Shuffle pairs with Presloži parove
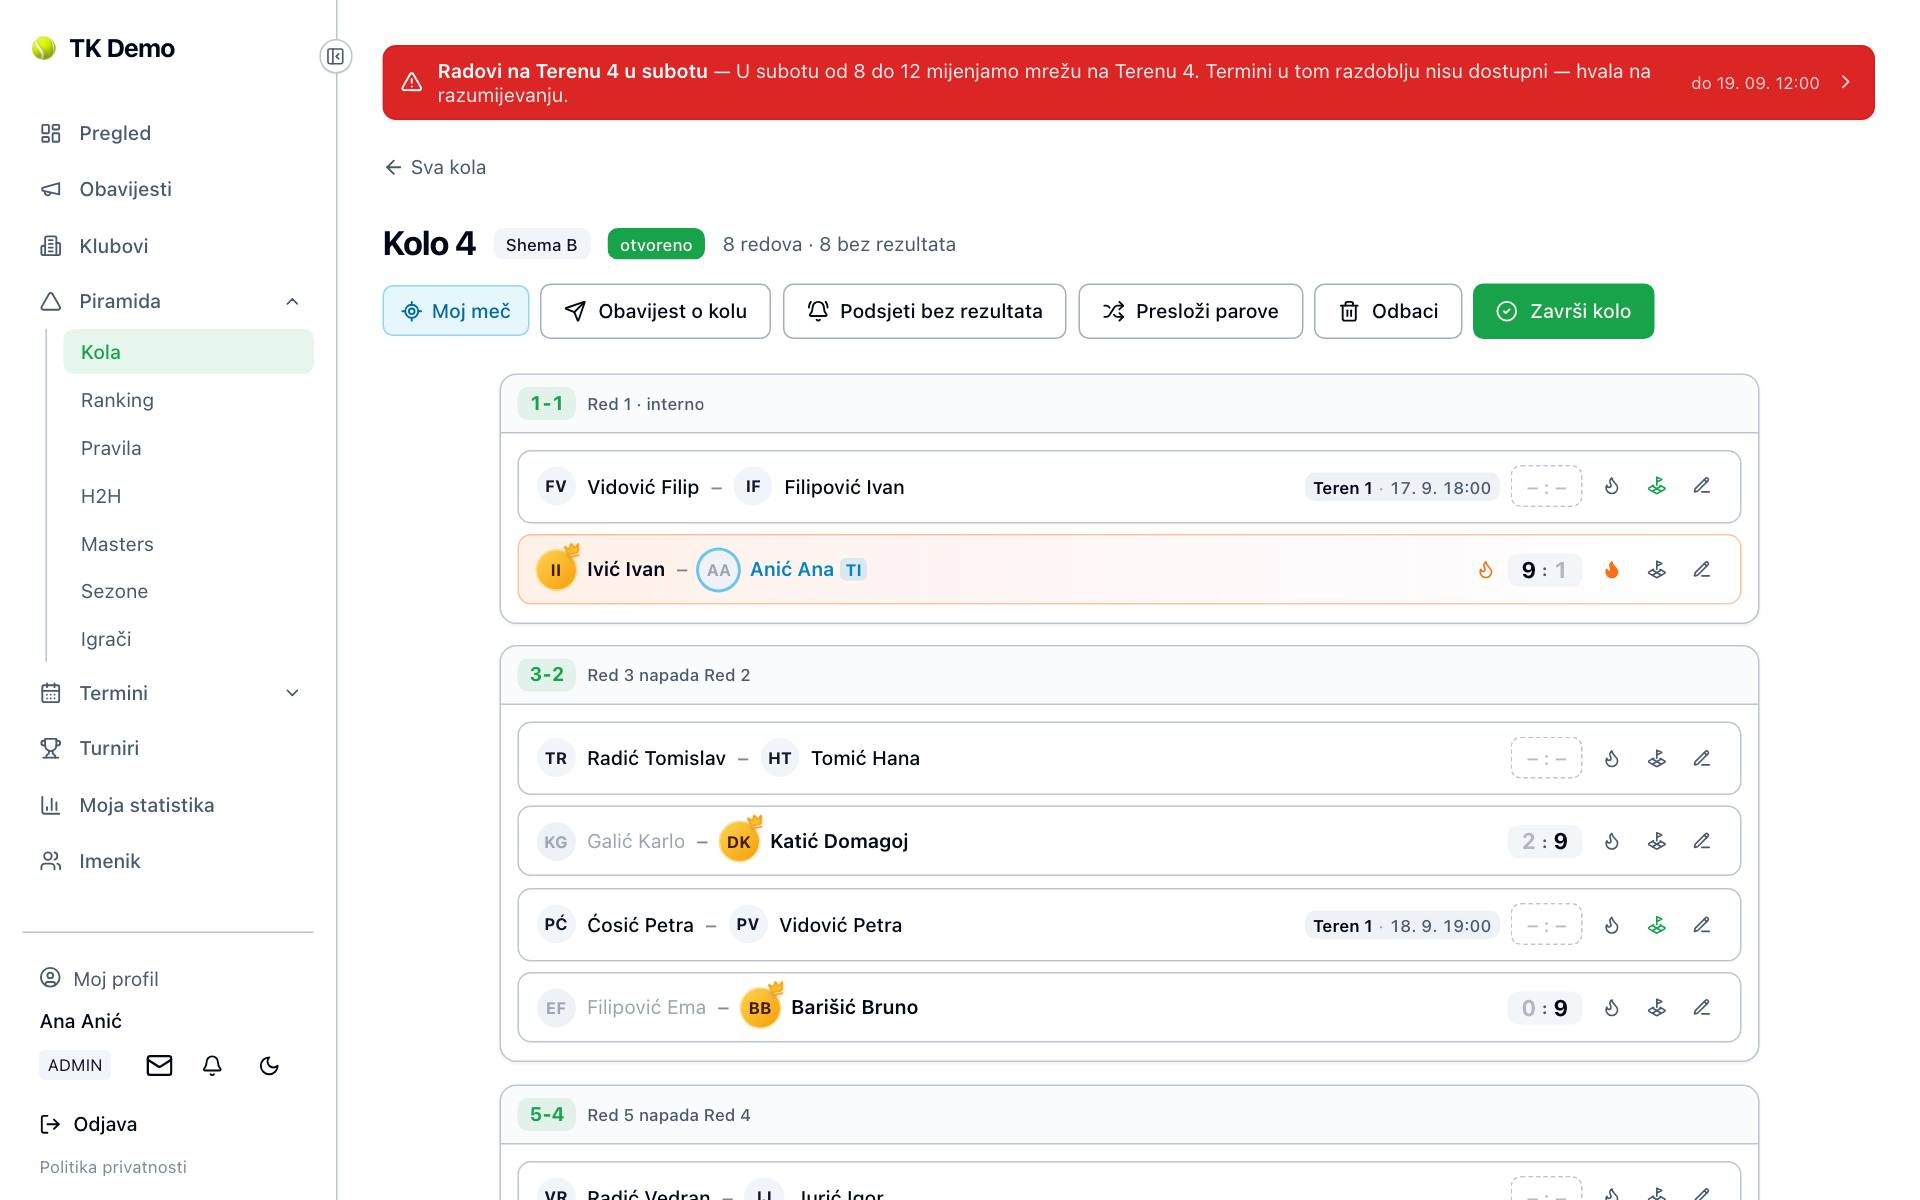The width and height of the screenshot is (1920, 1200). [1191, 311]
